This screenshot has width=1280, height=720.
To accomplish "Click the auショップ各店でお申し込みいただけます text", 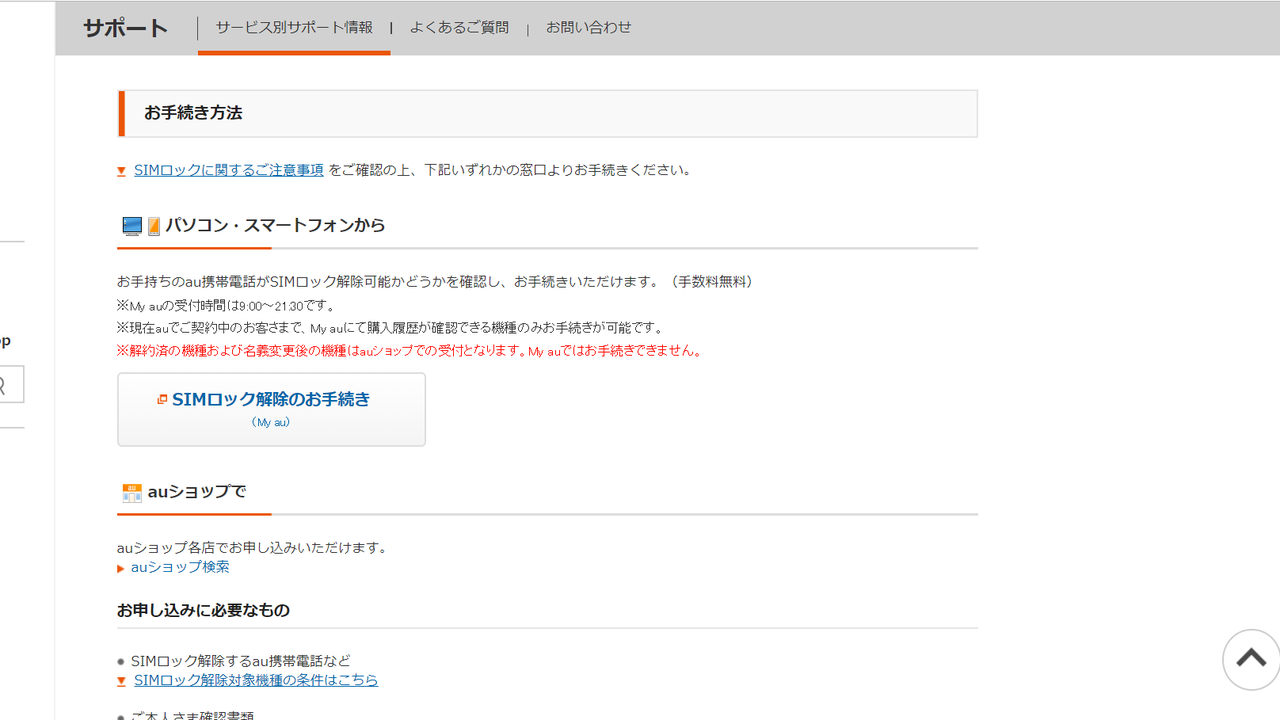I will click(253, 548).
